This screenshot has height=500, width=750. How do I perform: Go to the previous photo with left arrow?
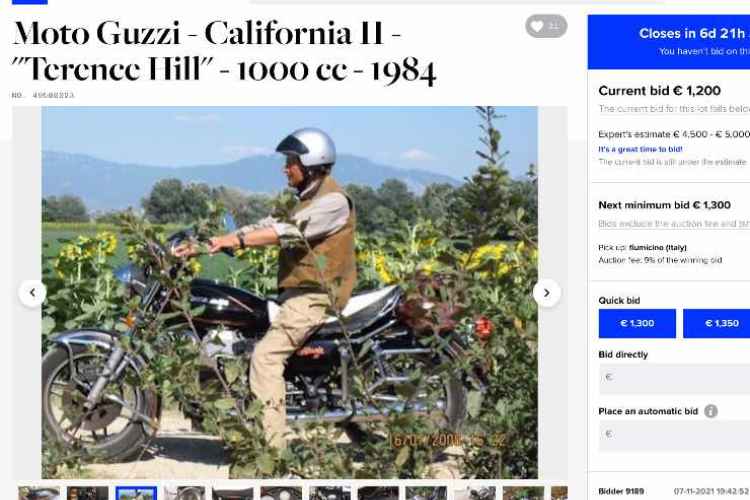click(33, 293)
